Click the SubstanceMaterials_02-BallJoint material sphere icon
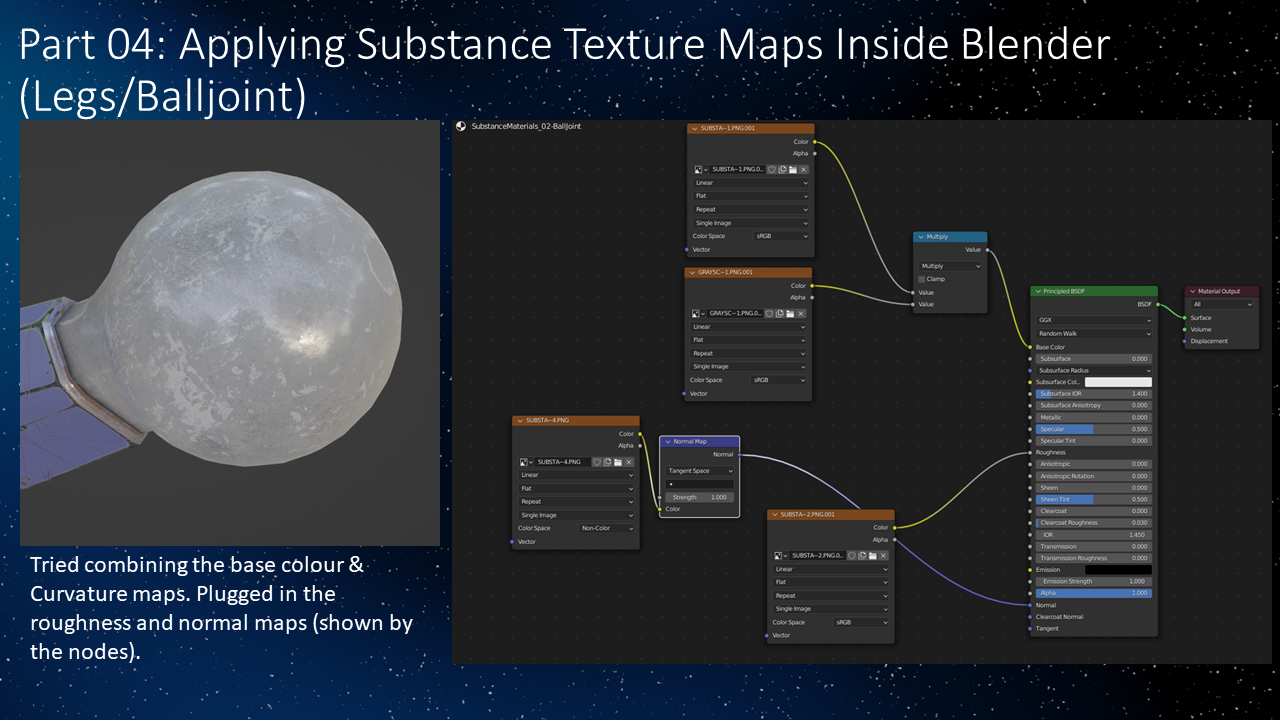The image size is (1280, 720). pos(461,127)
